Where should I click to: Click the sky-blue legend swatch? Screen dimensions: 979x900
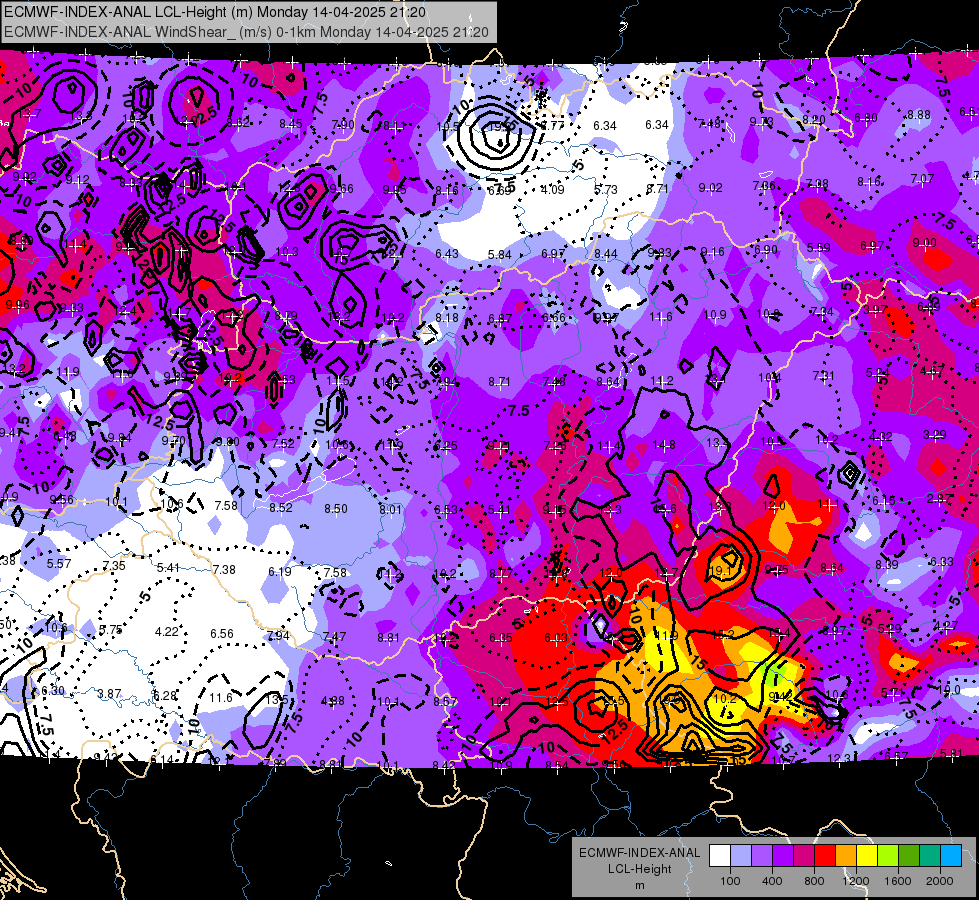coord(951,856)
